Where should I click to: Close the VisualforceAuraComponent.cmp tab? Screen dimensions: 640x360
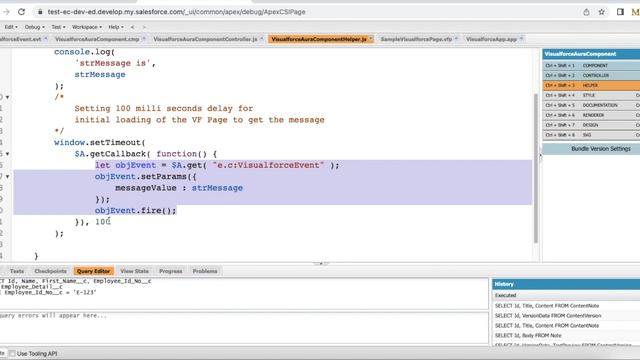[x=144, y=39]
